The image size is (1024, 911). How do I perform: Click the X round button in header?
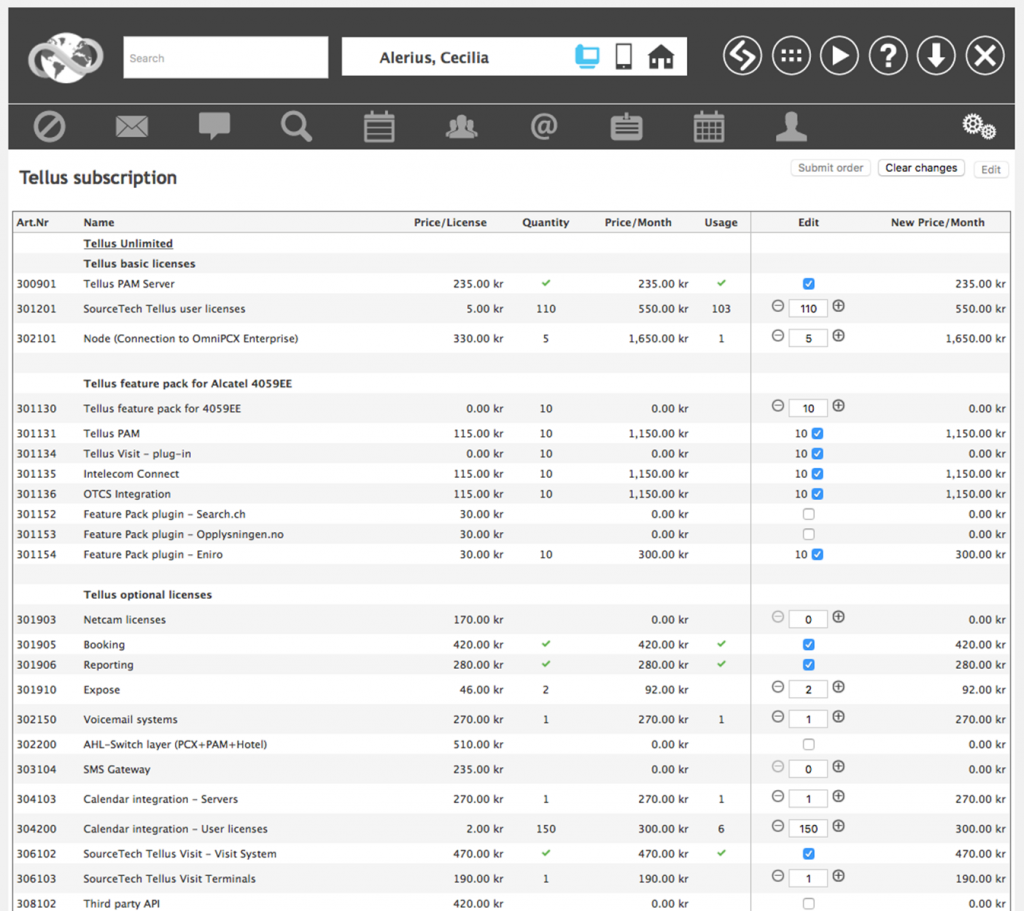tap(985, 56)
